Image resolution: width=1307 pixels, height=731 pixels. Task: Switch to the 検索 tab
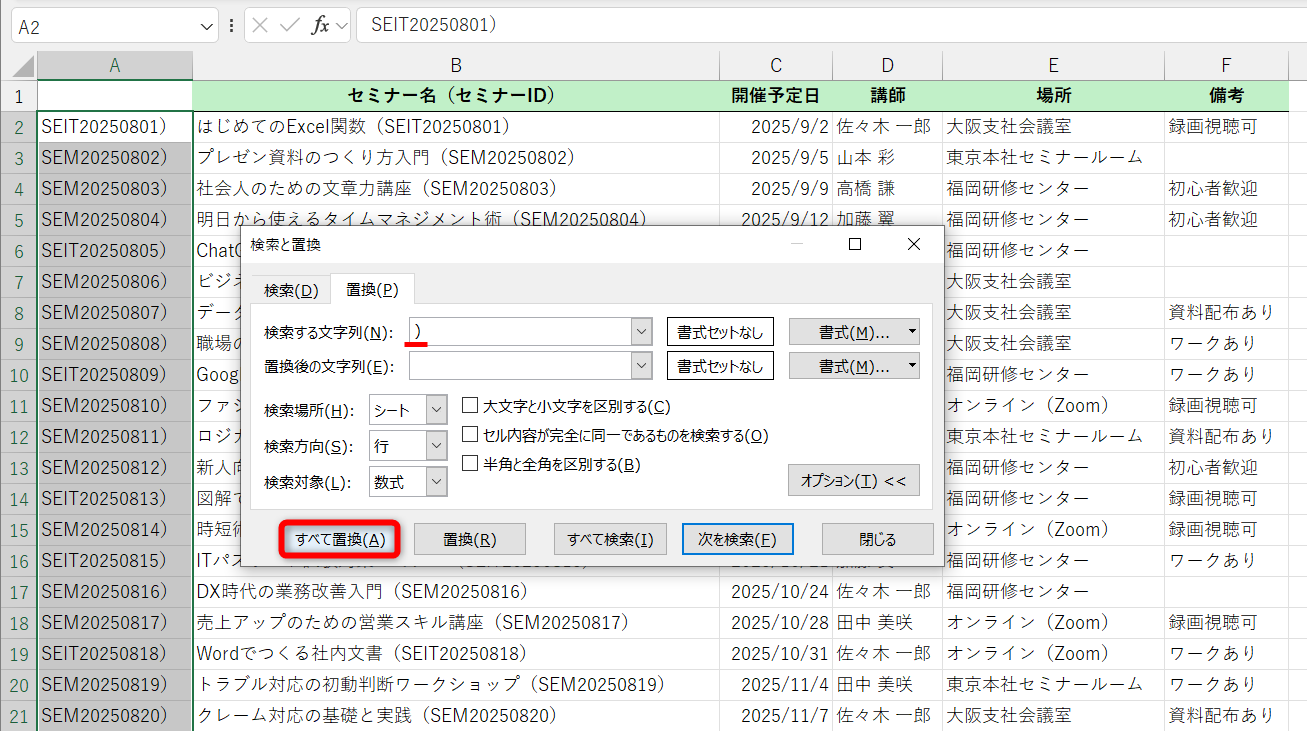(290, 289)
